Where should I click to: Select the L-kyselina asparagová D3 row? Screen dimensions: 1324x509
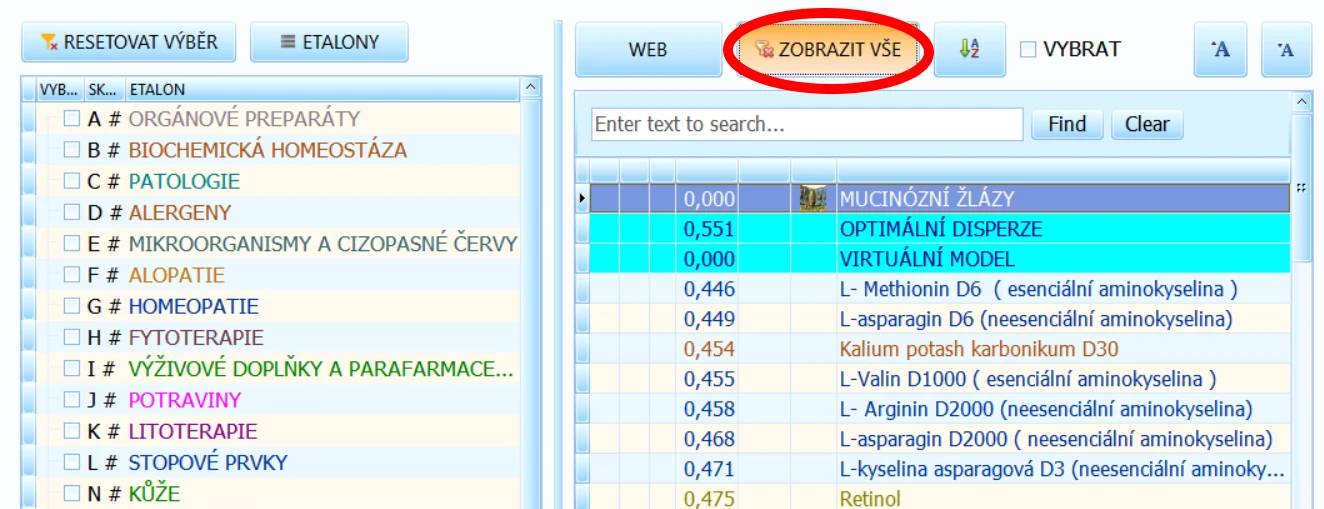click(x=940, y=469)
